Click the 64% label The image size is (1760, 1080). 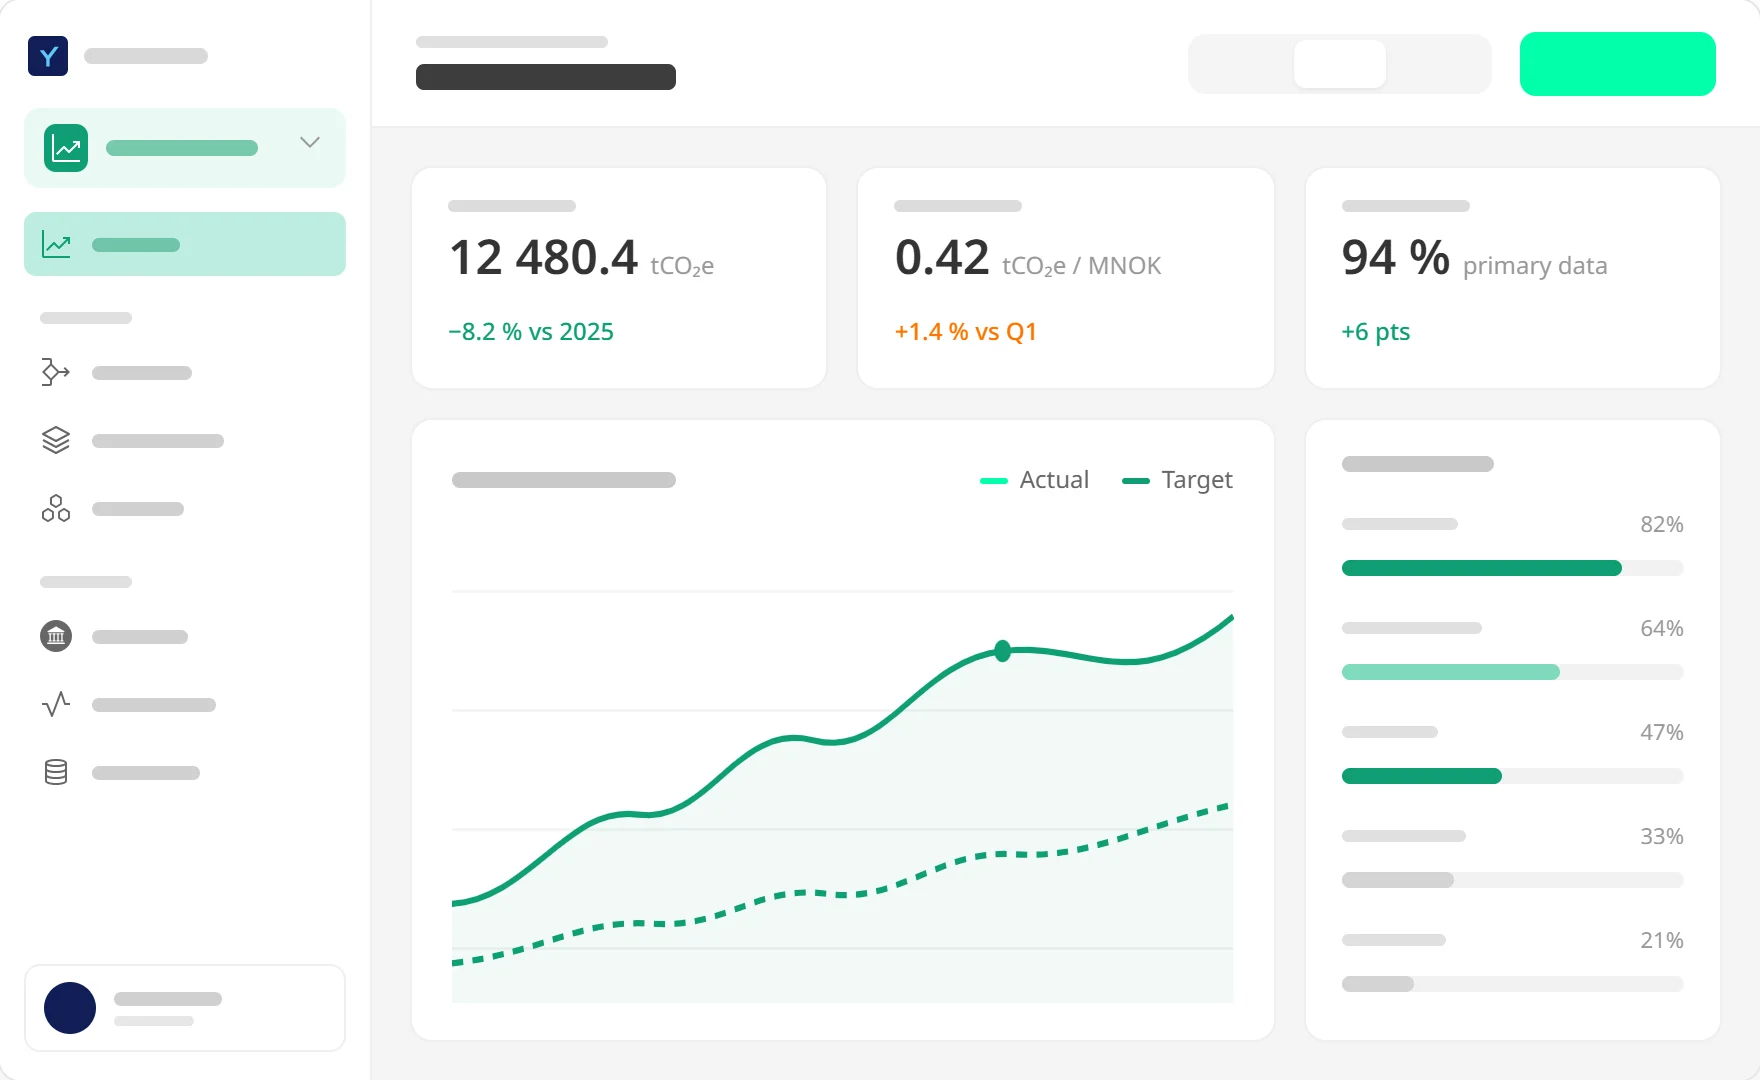click(x=1662, y=628)
